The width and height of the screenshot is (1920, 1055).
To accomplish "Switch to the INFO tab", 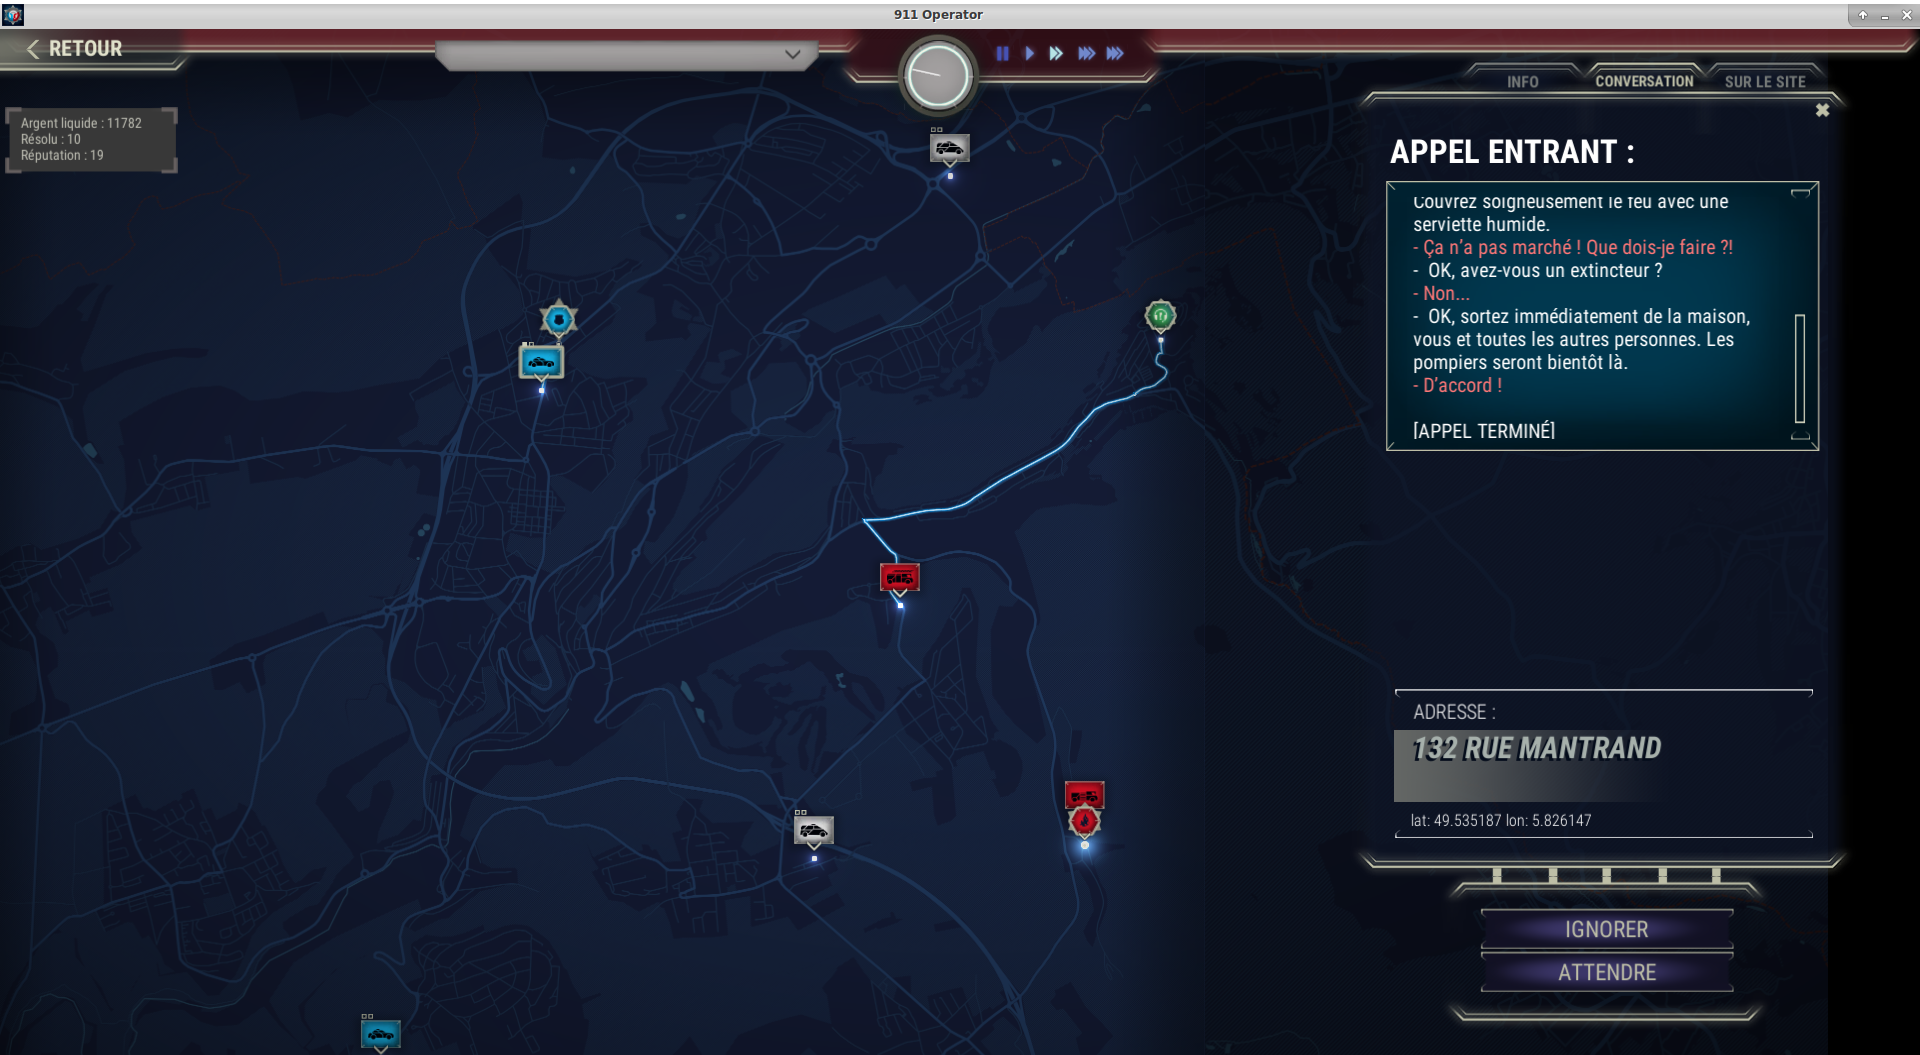I will click(x=1523, y=82).
